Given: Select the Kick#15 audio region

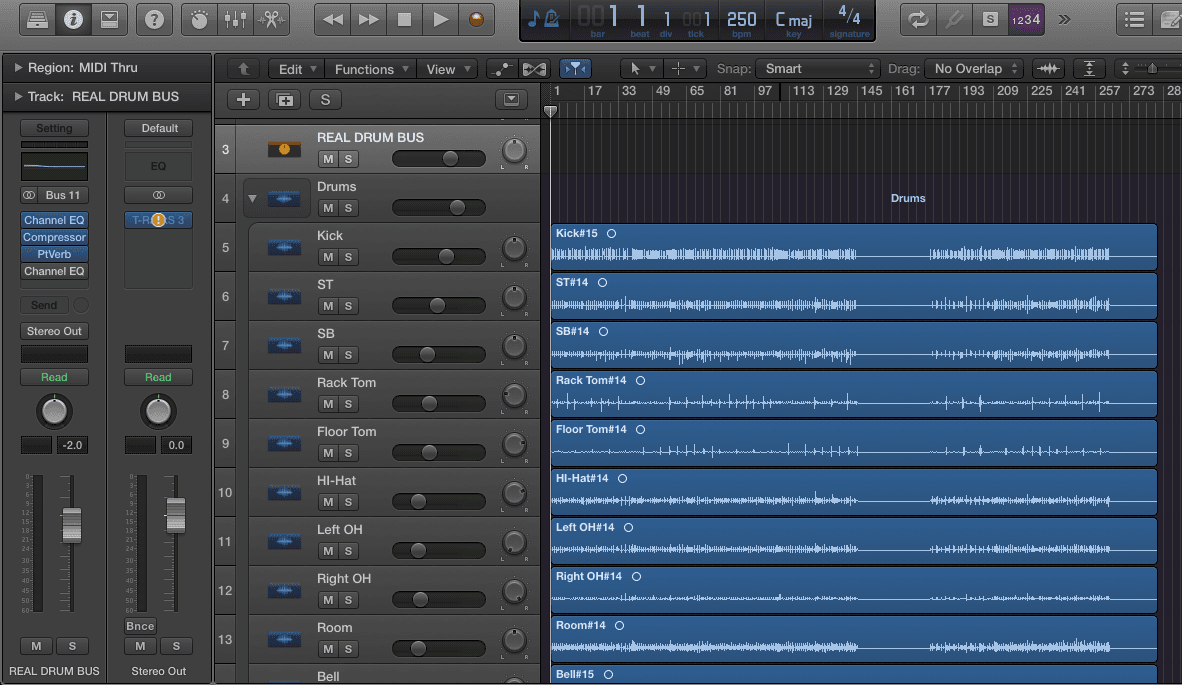Looking at the screenshot, I should click(x=850, y=247).
